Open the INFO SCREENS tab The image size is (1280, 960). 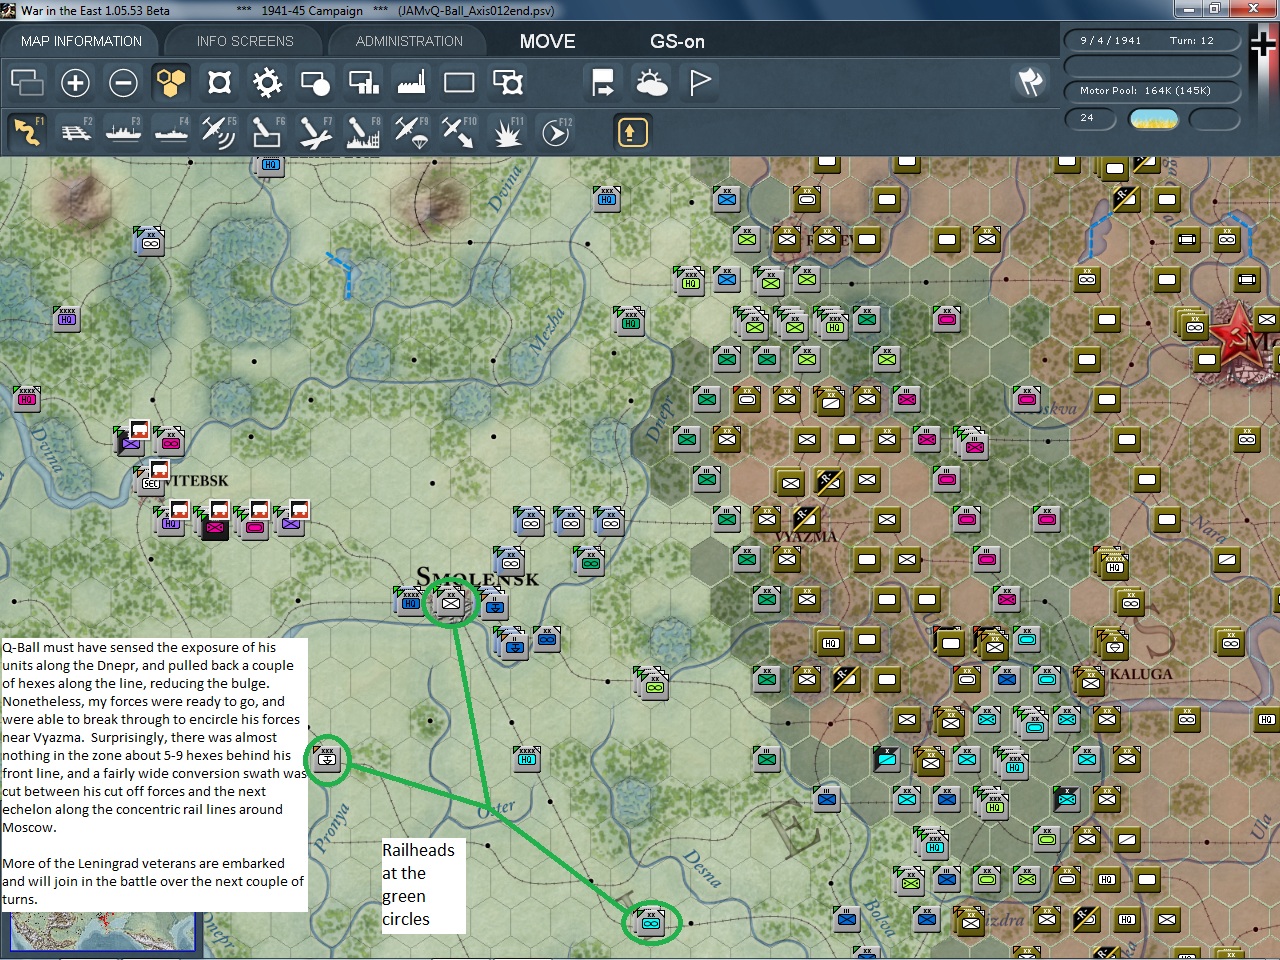tap(245, 41)
